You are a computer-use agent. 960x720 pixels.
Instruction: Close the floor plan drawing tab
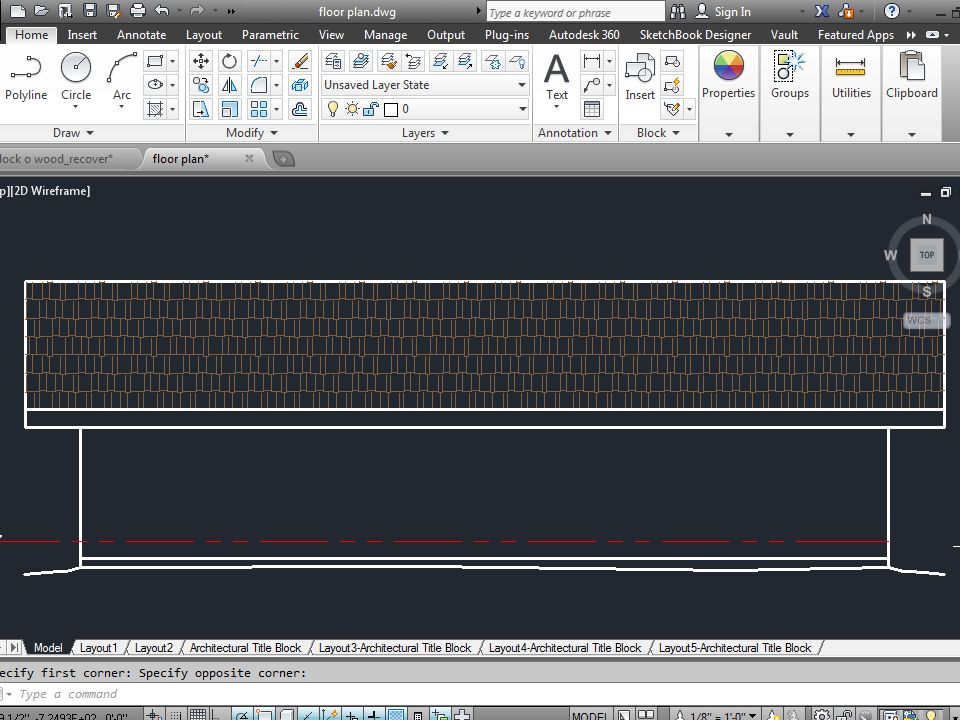249,159
